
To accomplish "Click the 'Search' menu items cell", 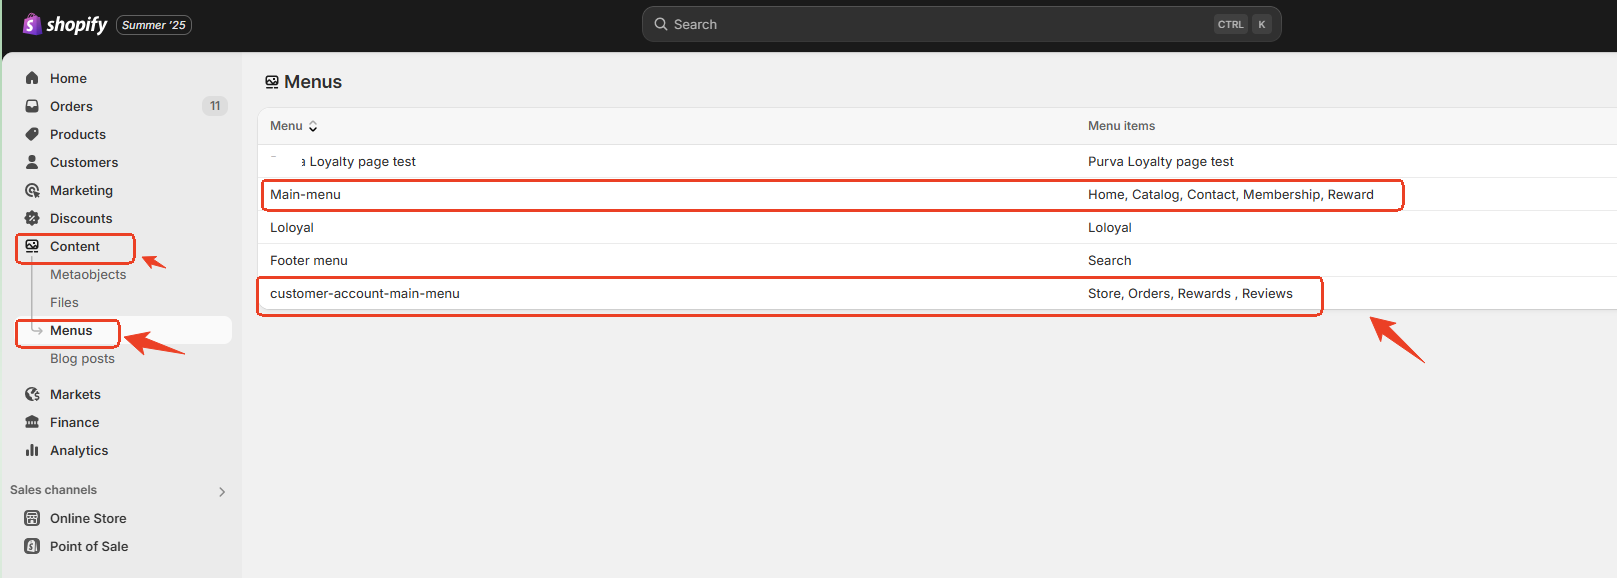I will (x=1110, y=260).
